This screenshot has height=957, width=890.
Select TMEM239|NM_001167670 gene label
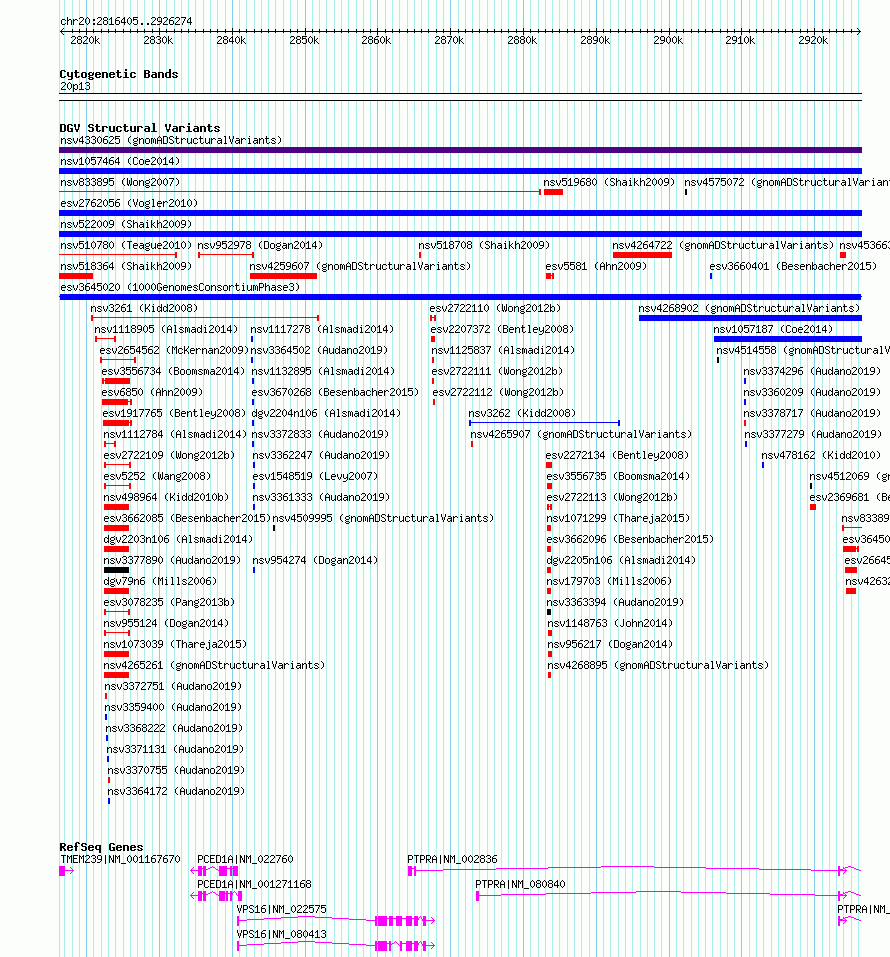click(120, 859)
